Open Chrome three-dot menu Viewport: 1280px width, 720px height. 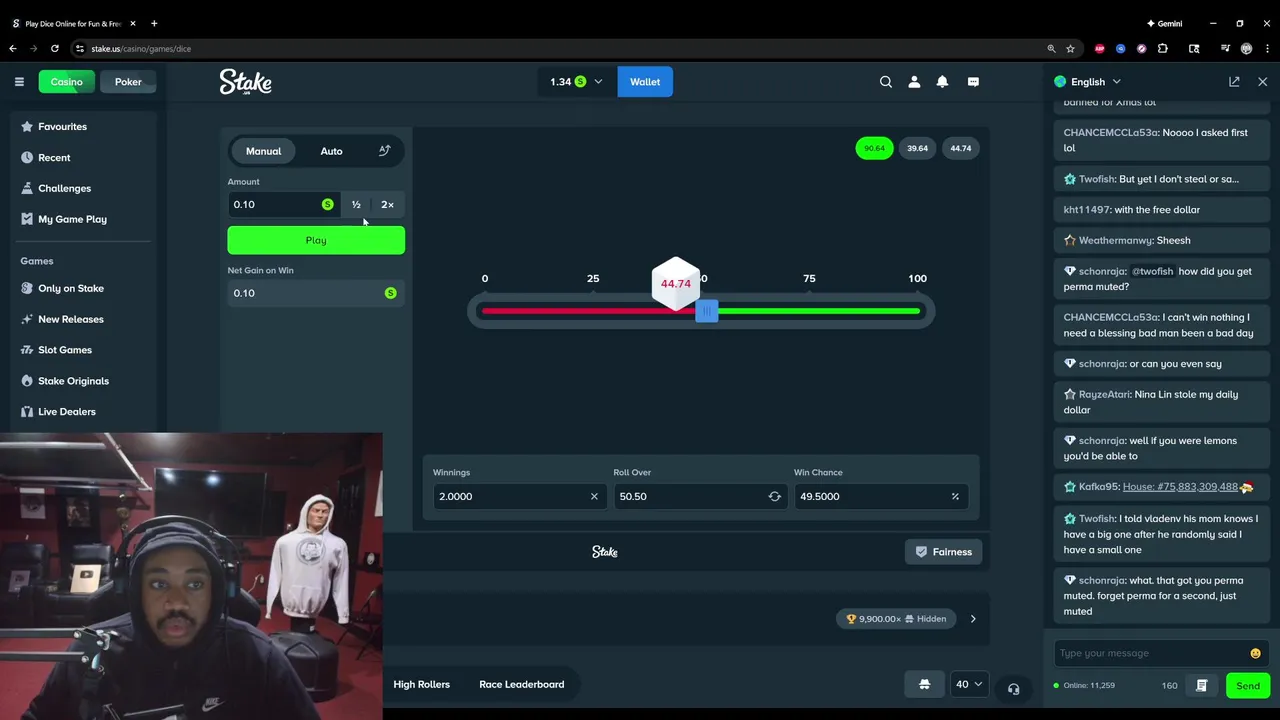tap(1265, 48)
